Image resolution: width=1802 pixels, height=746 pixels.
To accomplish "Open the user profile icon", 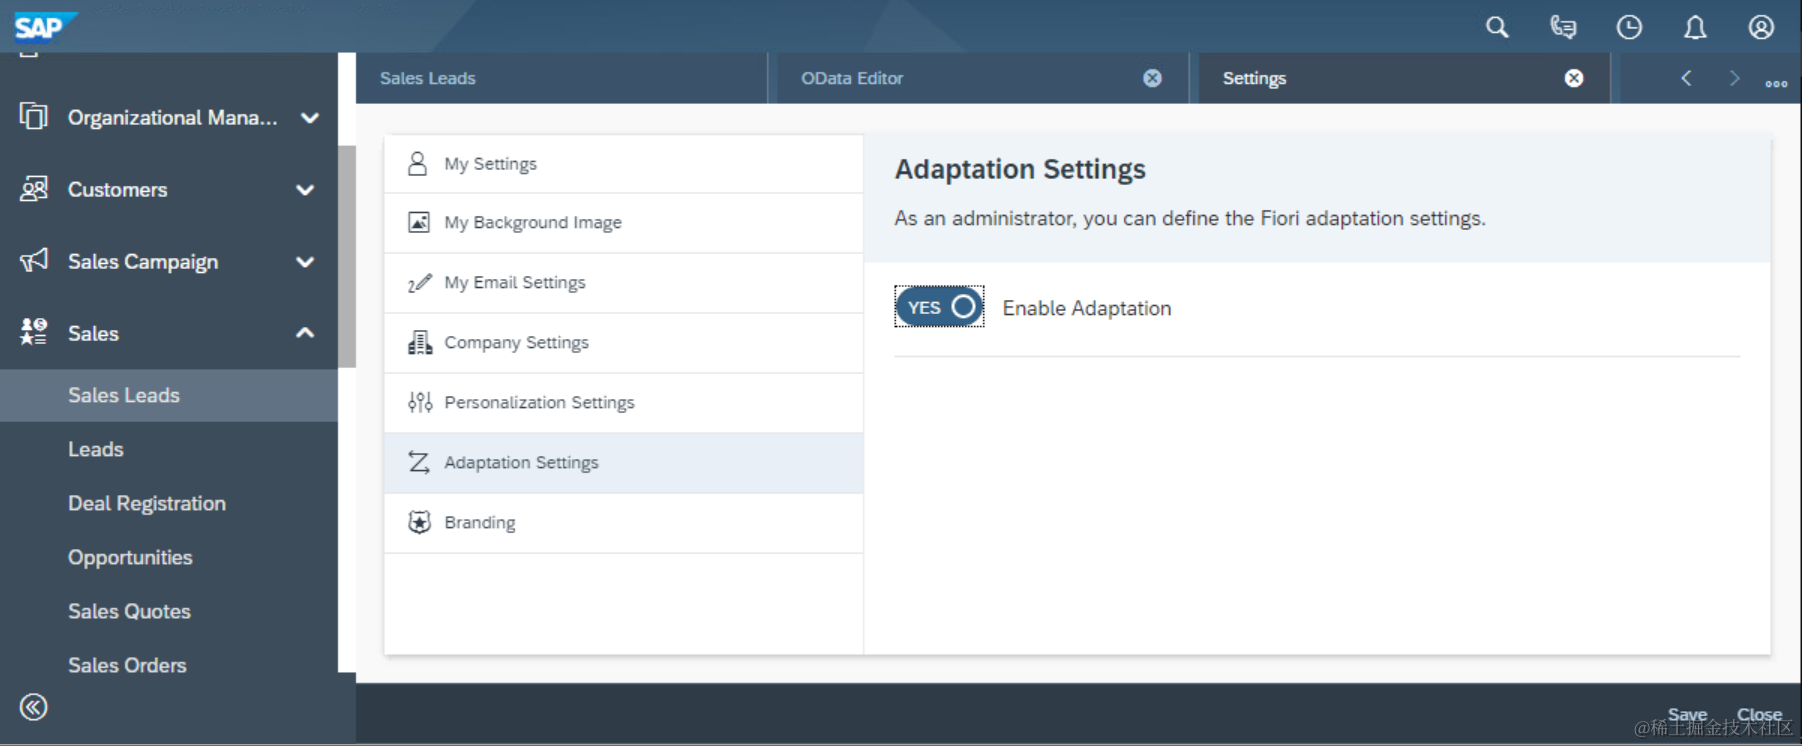I will pyautogui.click(x=1761, y=27).
